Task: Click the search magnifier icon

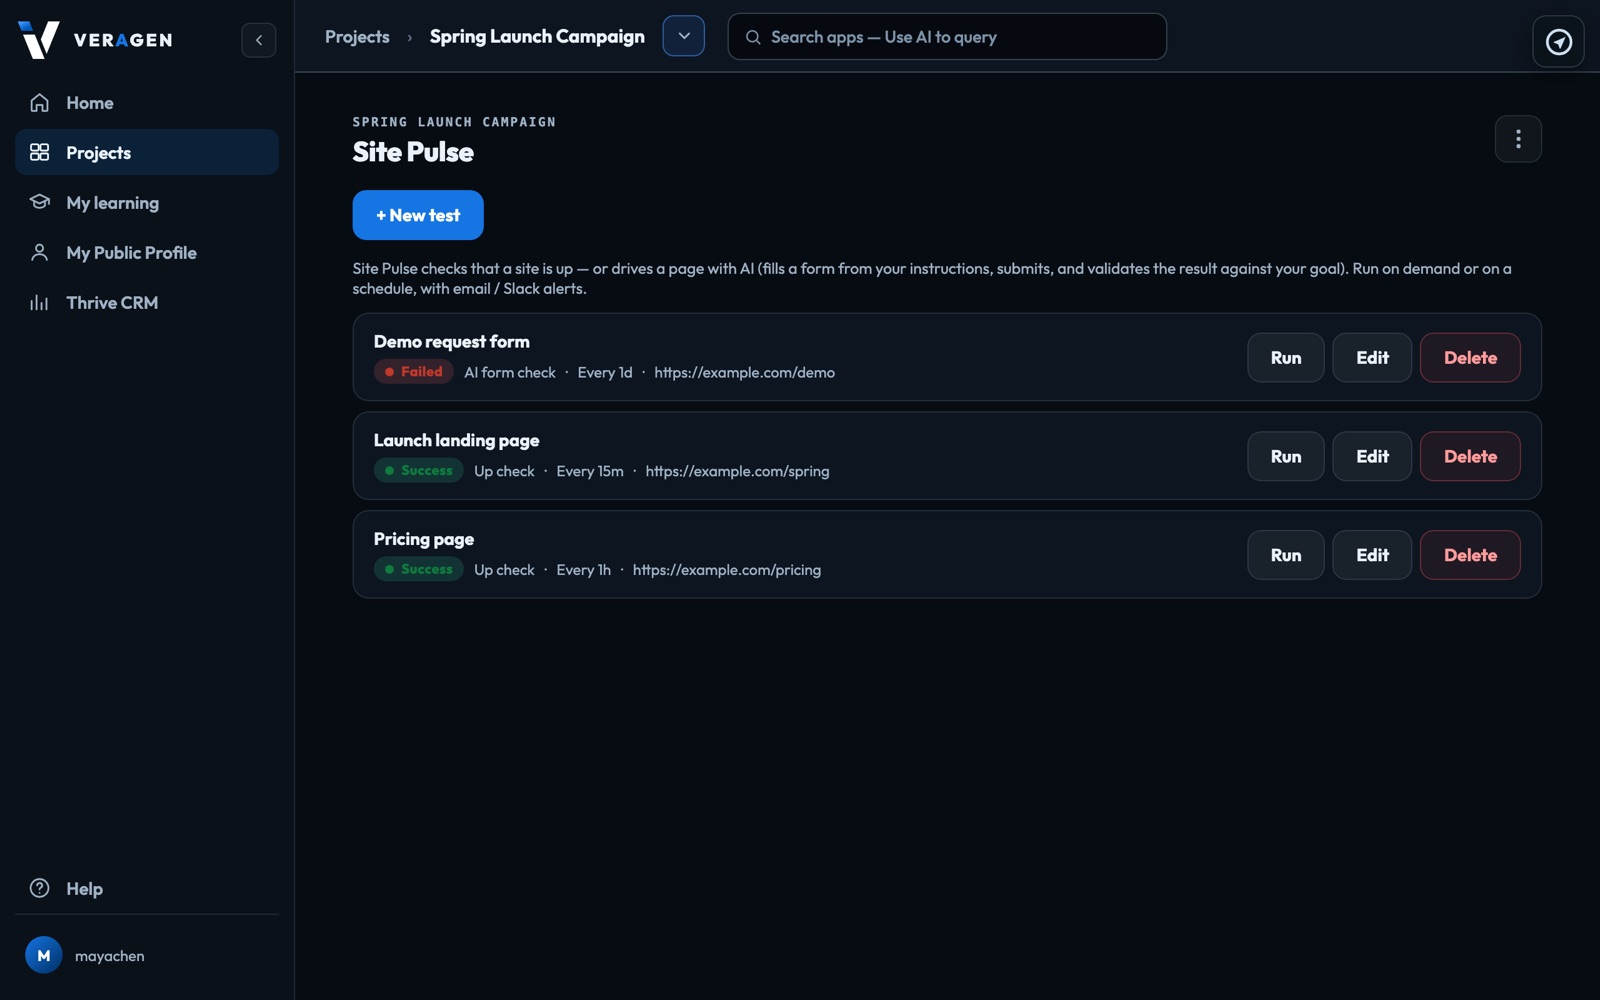Action: [753, 37]
